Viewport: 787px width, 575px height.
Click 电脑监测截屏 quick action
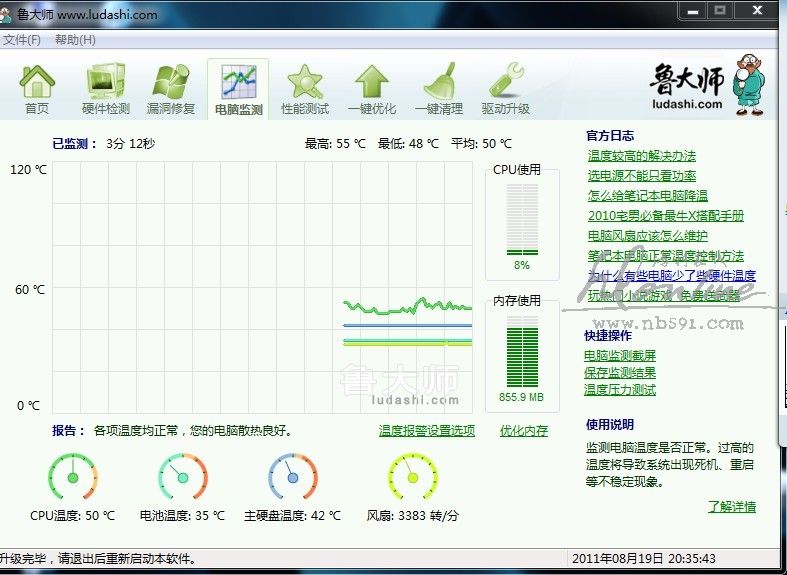620,356
